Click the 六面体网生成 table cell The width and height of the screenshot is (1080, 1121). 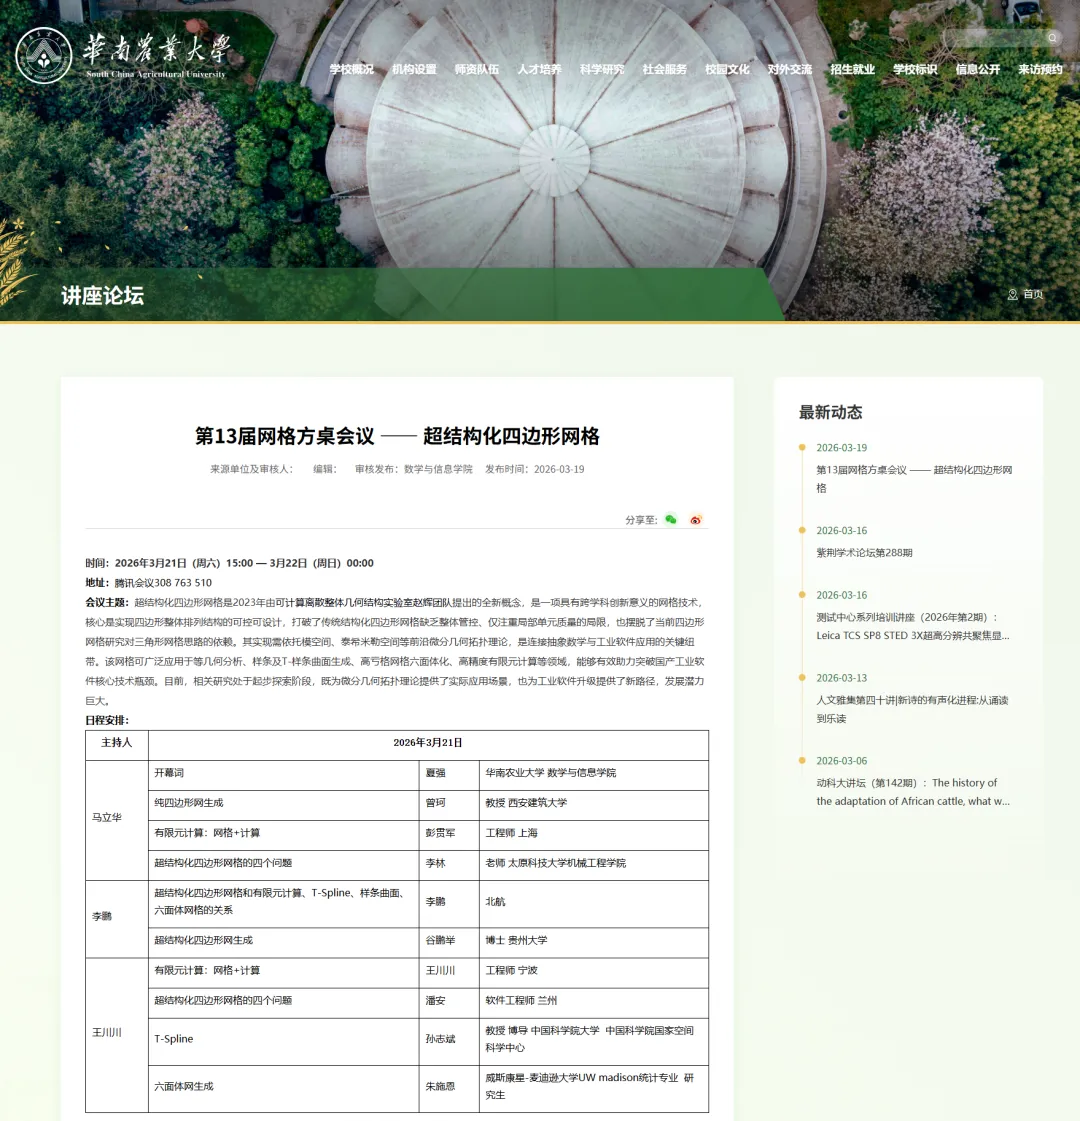[284, 1087]
